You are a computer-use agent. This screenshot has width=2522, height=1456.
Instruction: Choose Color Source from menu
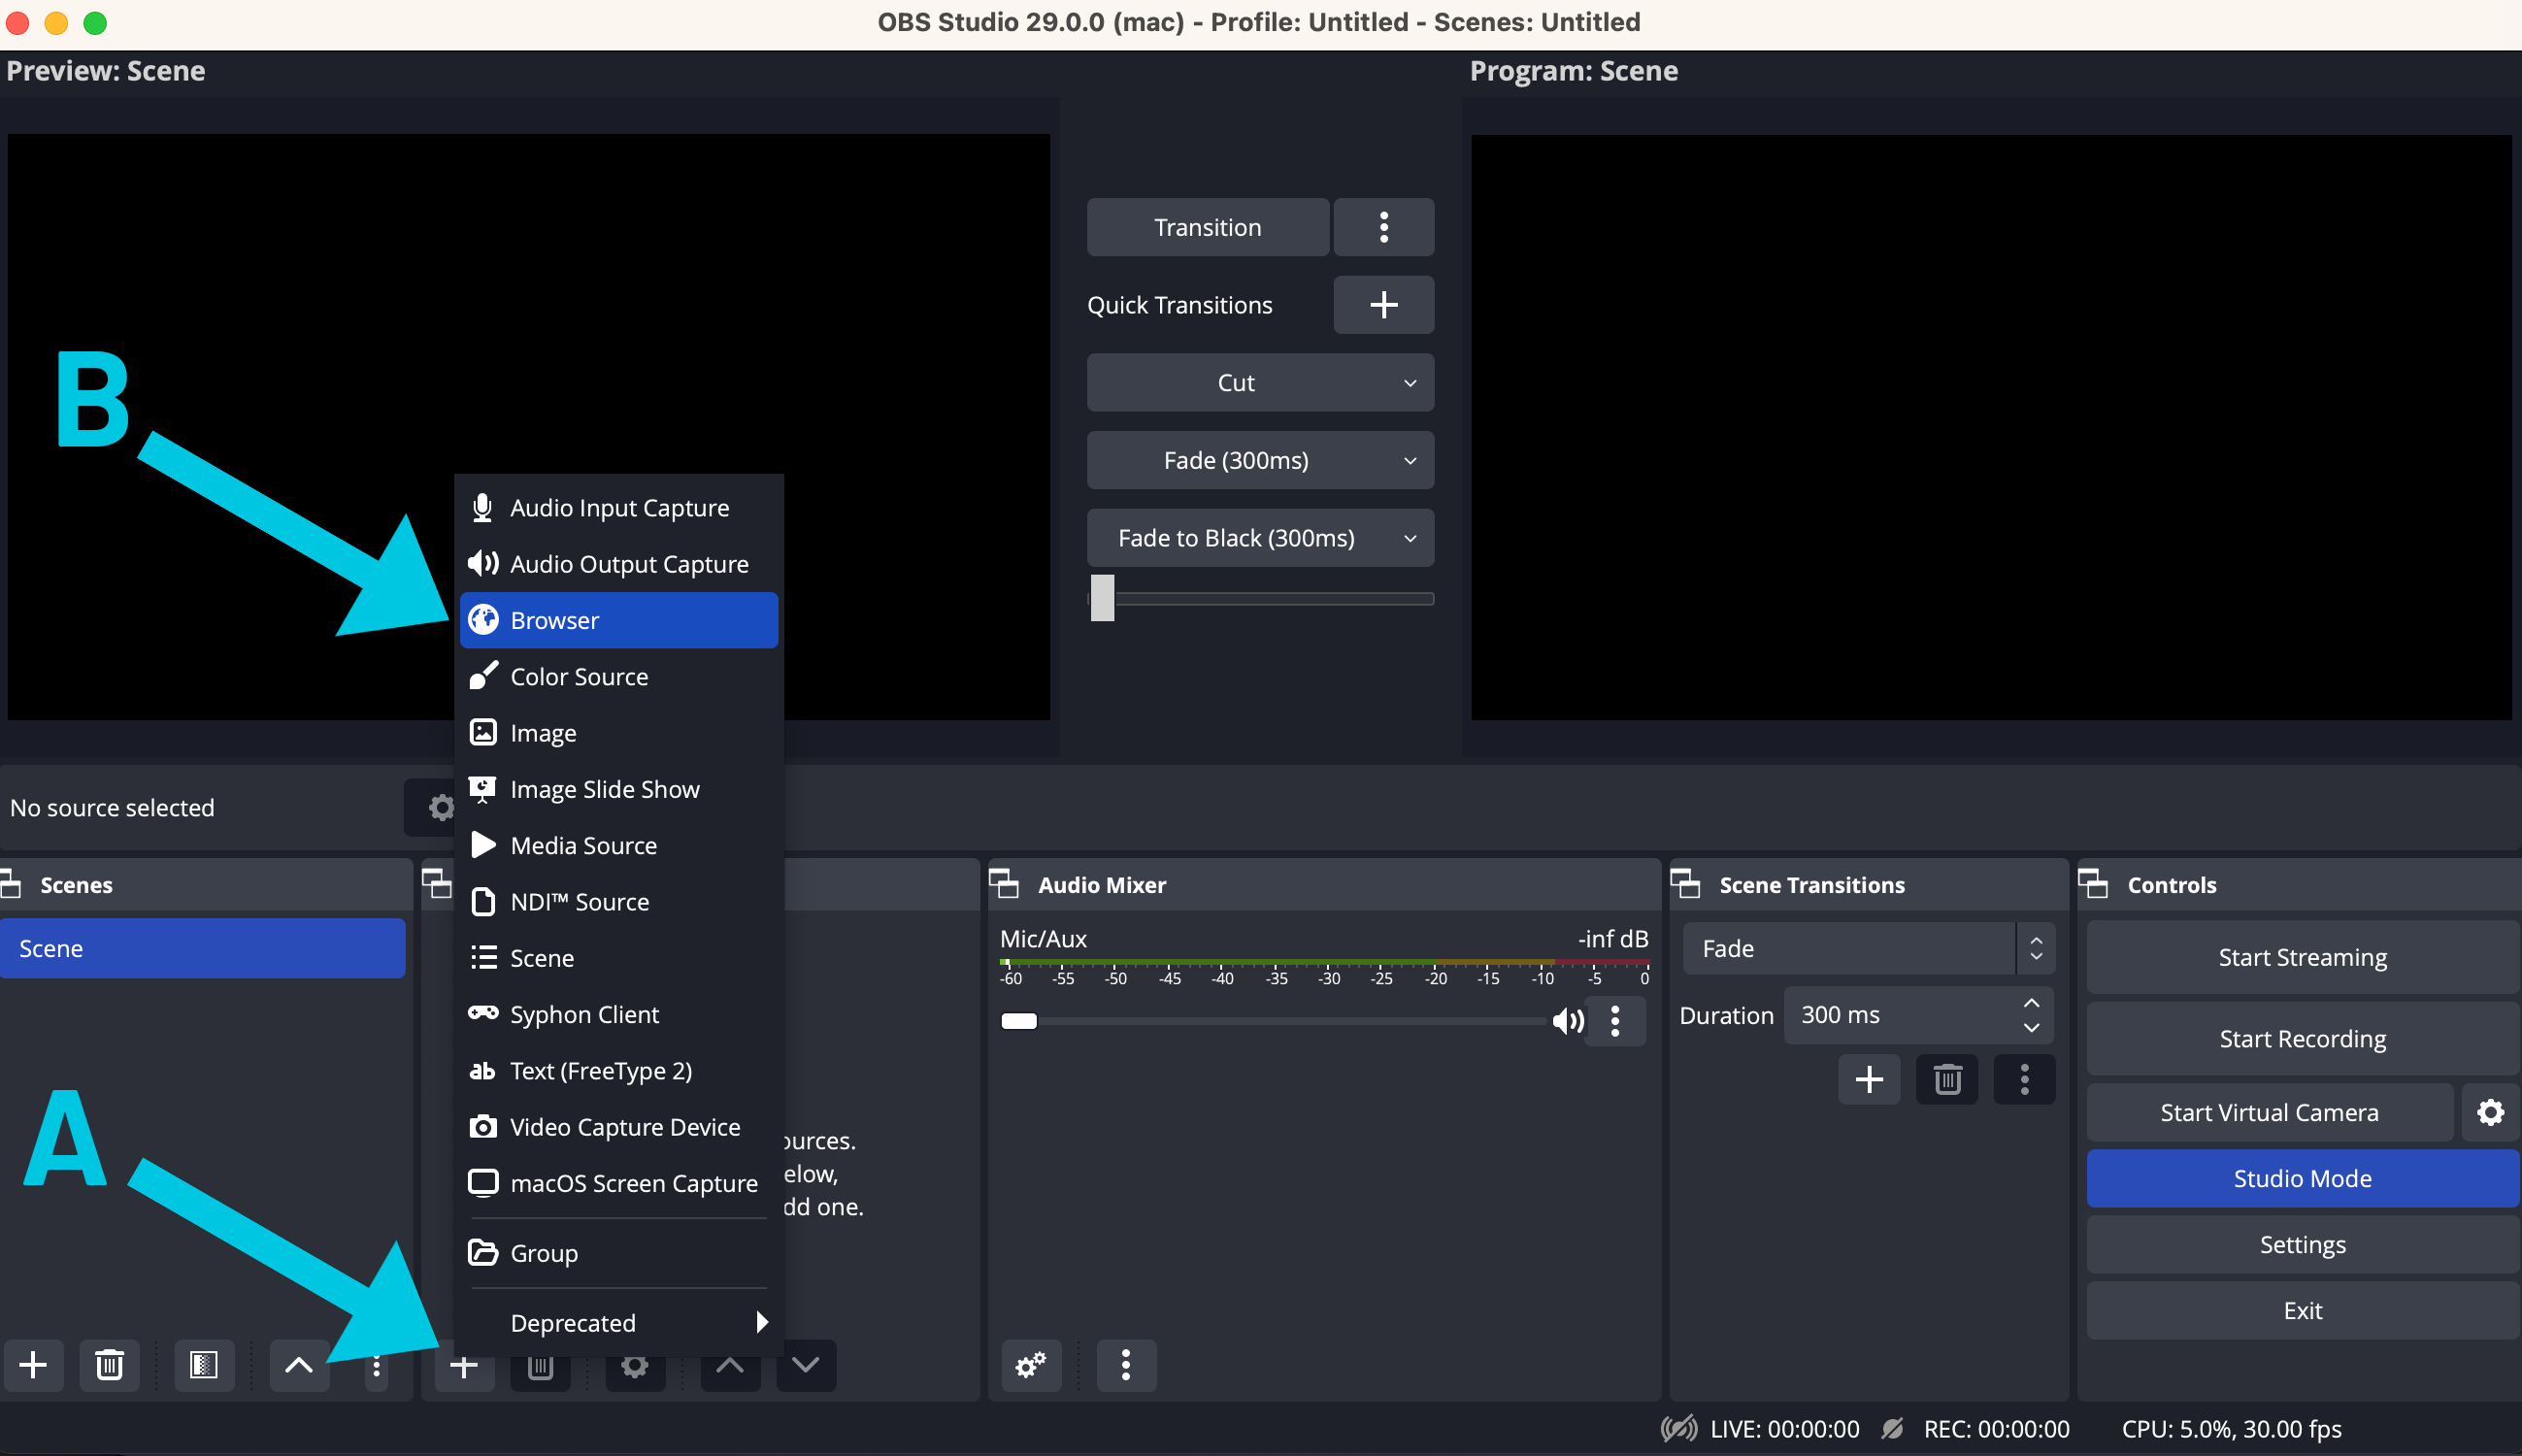pyautogui.click(x=618, y=677)
